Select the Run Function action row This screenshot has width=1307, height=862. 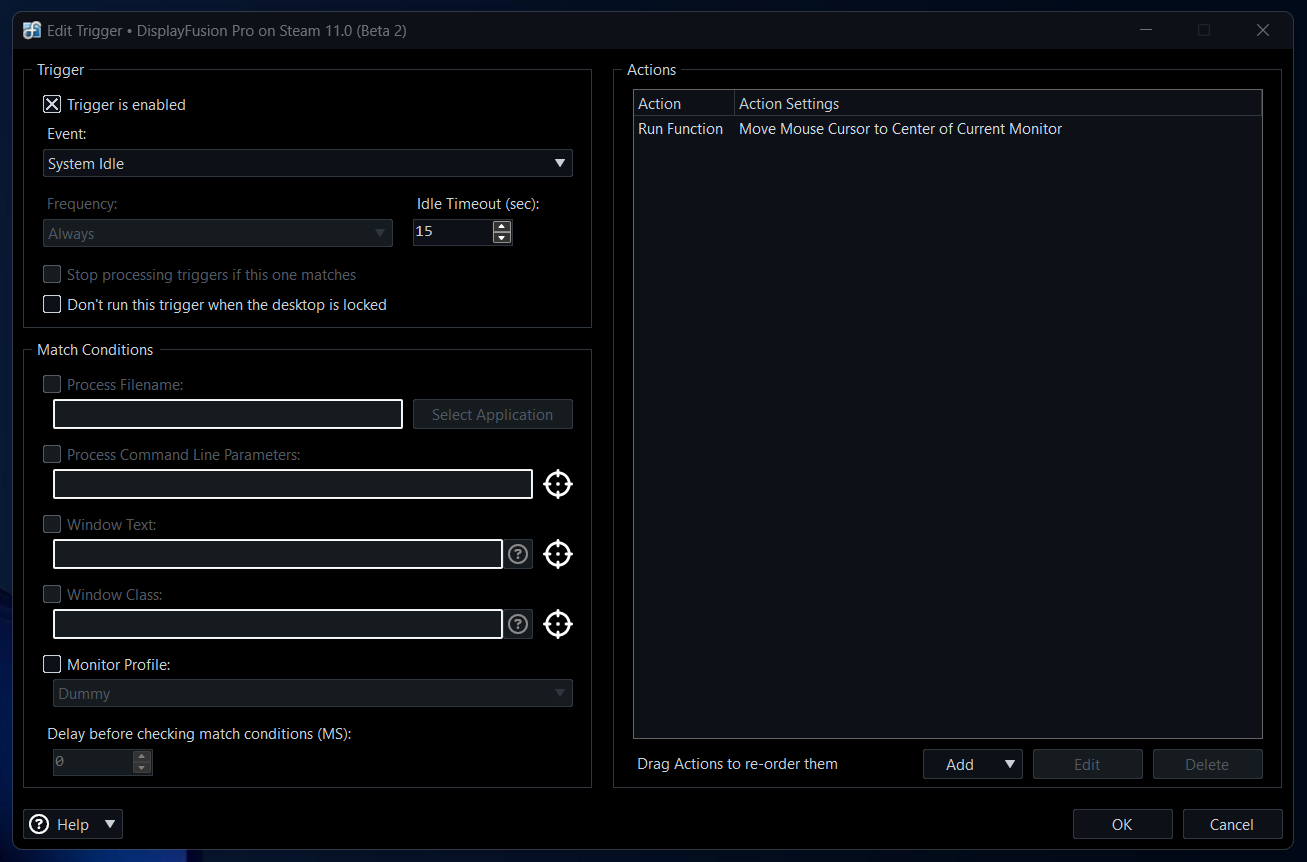point(948,129)
